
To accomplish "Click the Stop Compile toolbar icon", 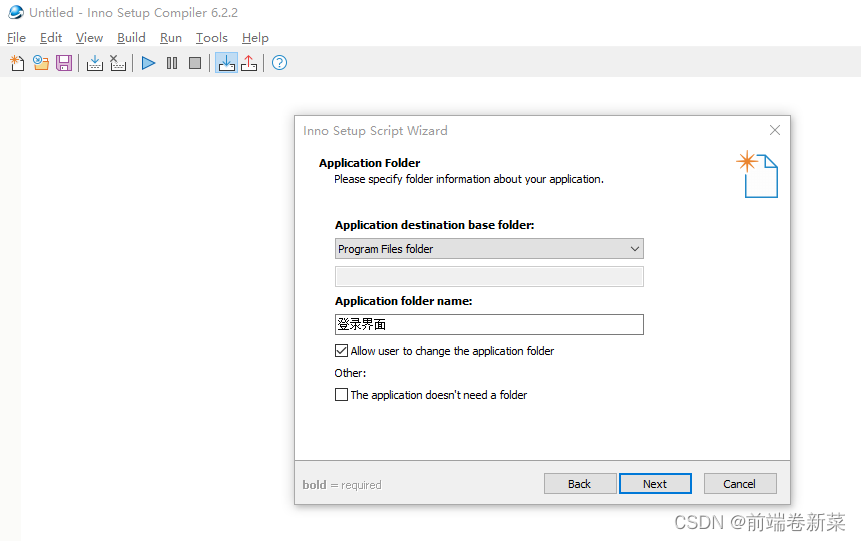I will tap(118, 63).
